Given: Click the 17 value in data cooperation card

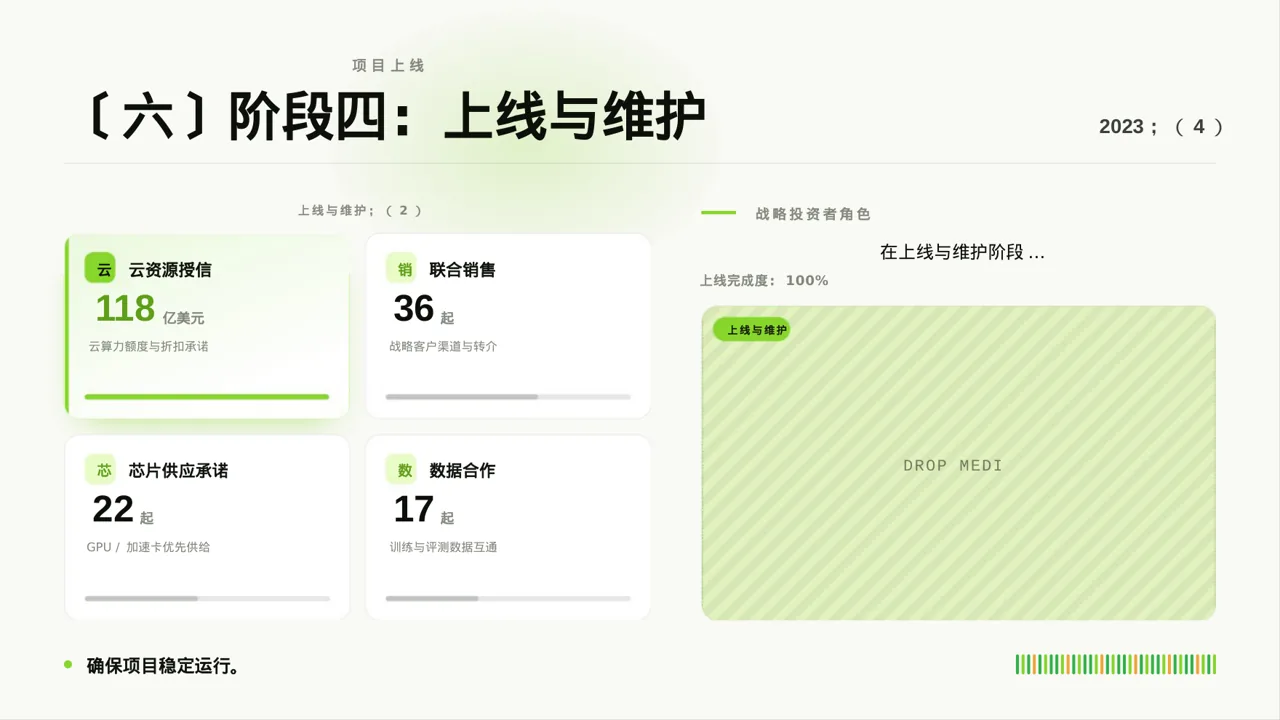Looking at the screenshot, I should point(413,509).
